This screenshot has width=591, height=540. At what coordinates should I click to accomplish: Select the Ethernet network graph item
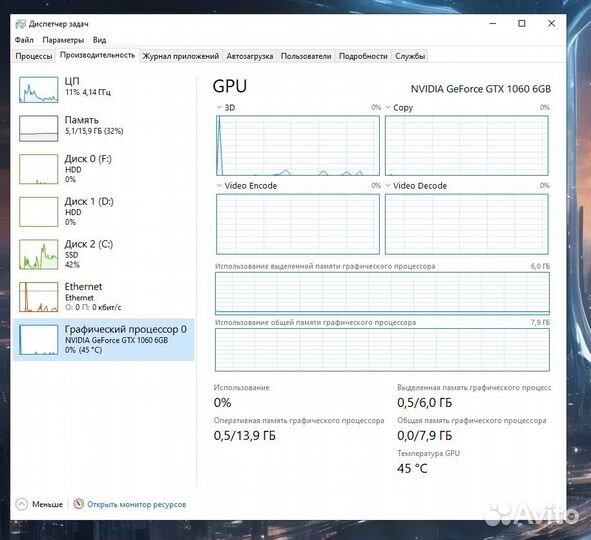[104, 297]
